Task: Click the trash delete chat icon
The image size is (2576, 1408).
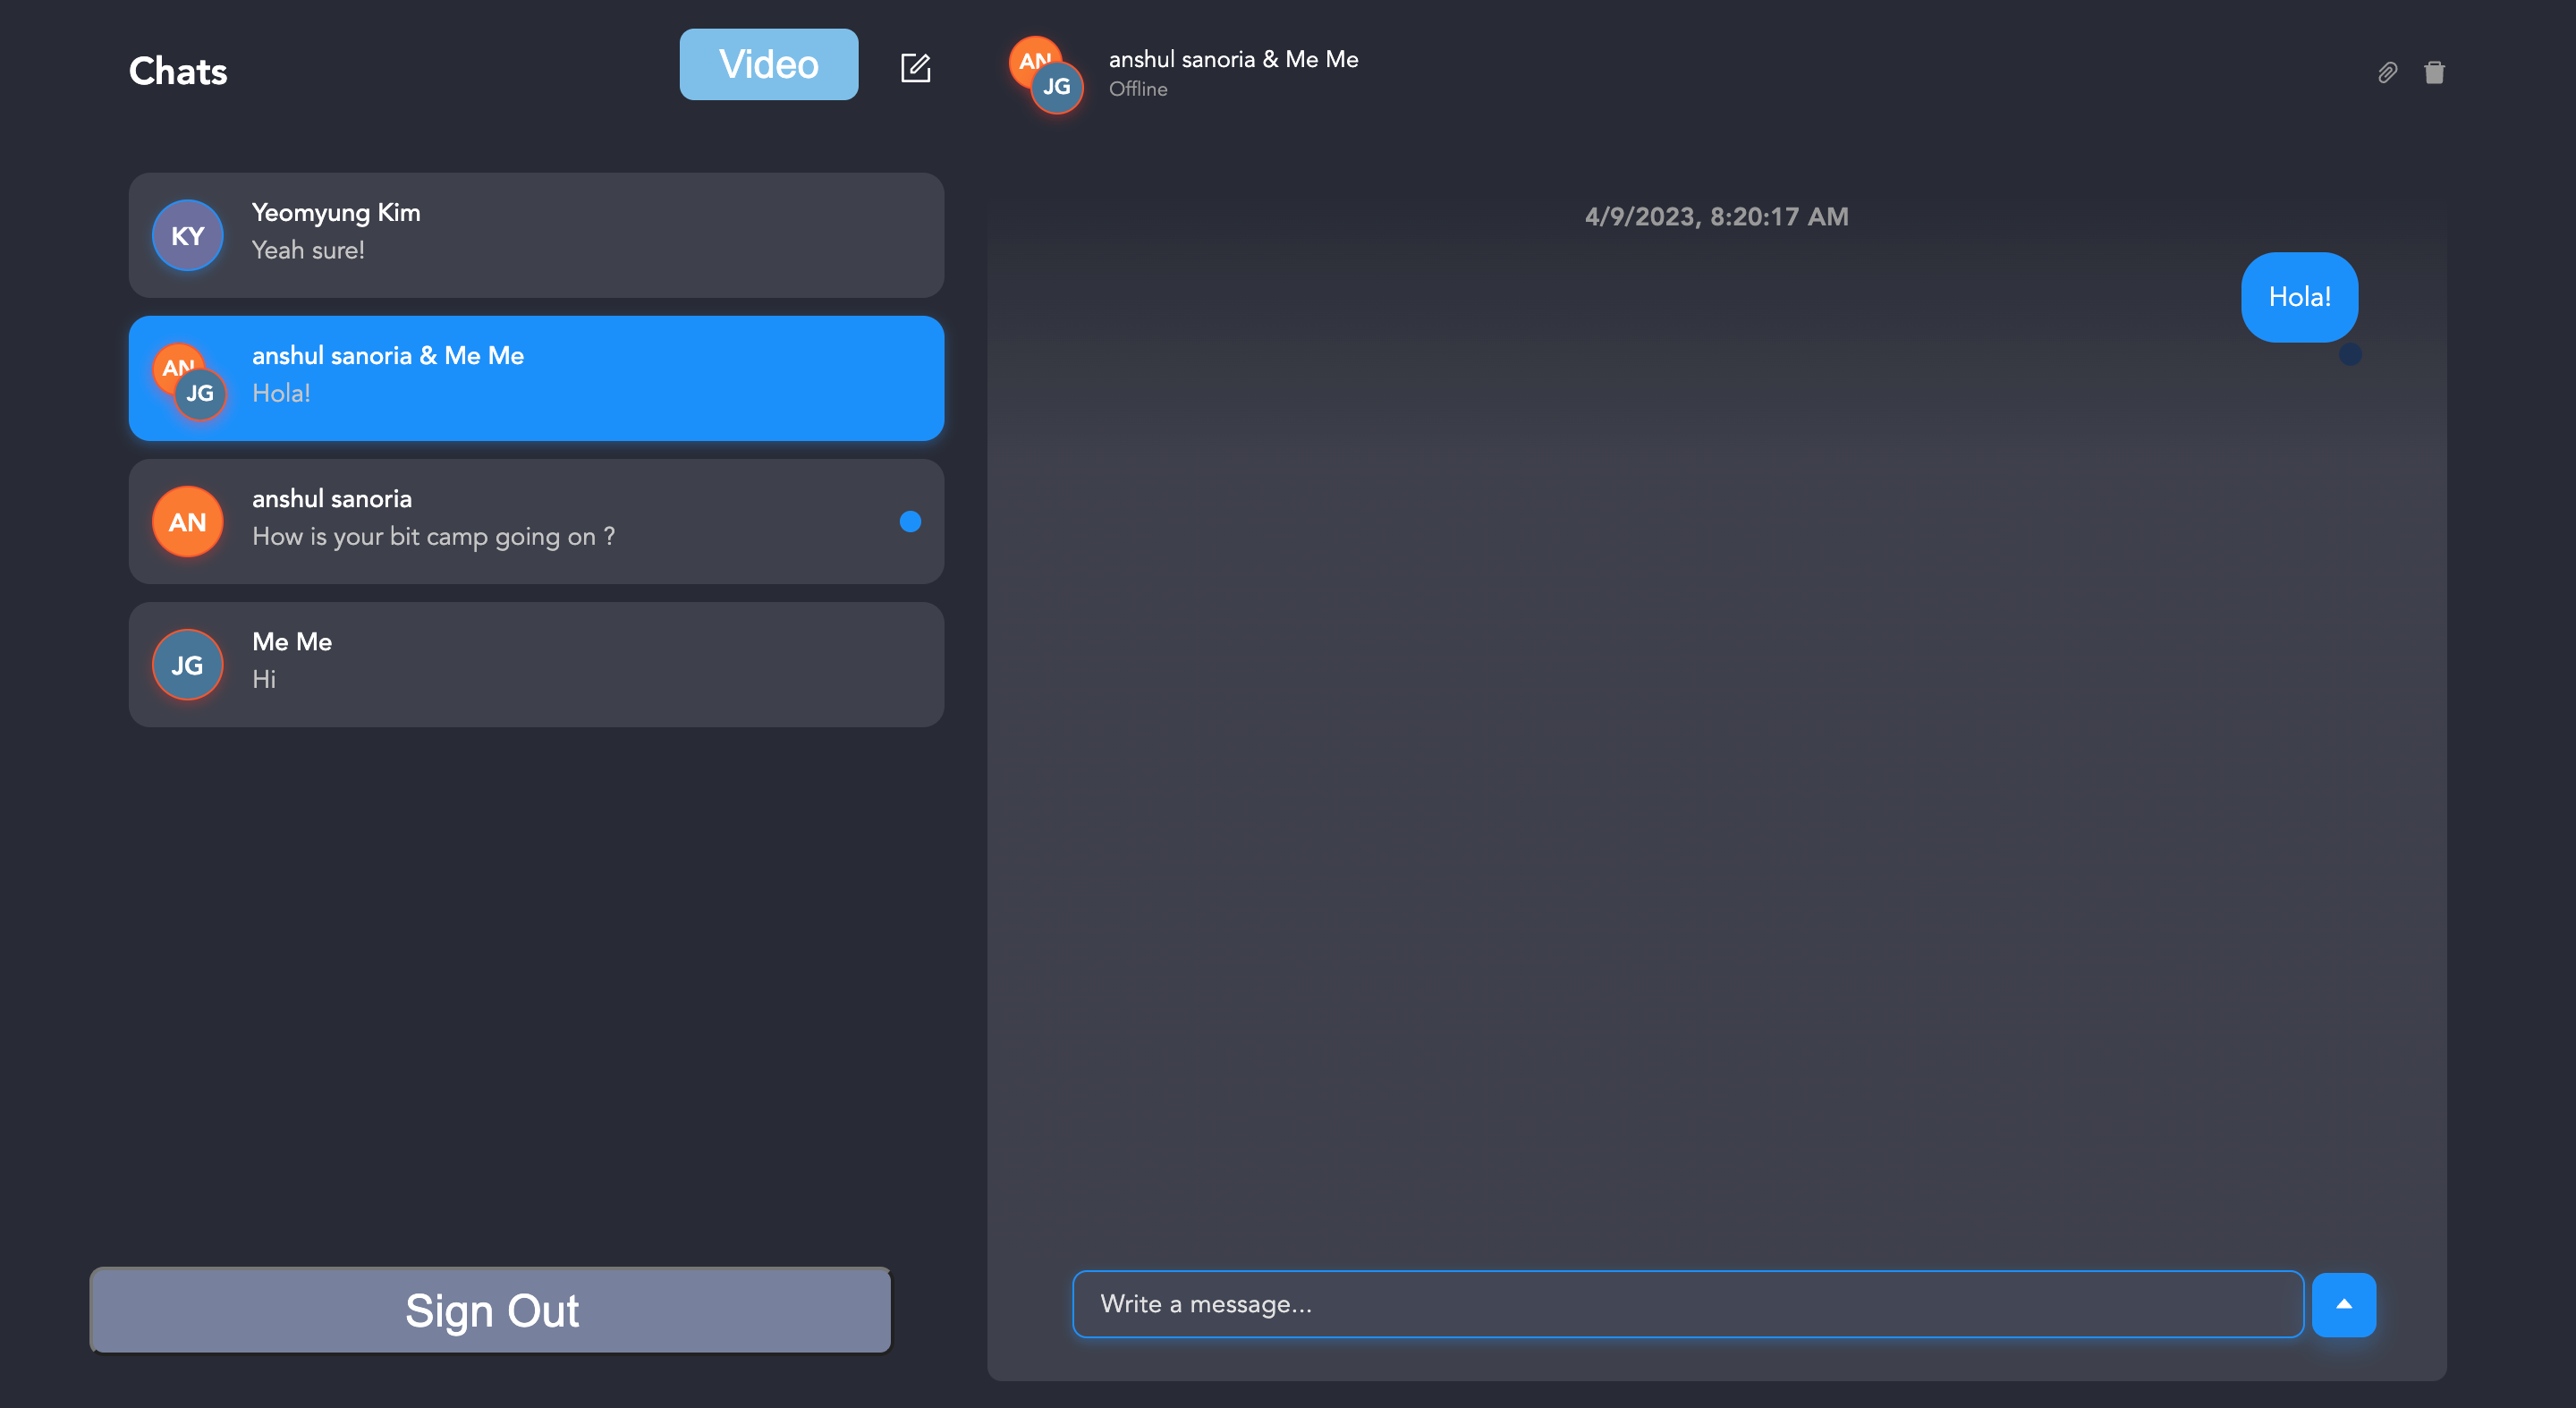Action: (x=2434, y=72)
